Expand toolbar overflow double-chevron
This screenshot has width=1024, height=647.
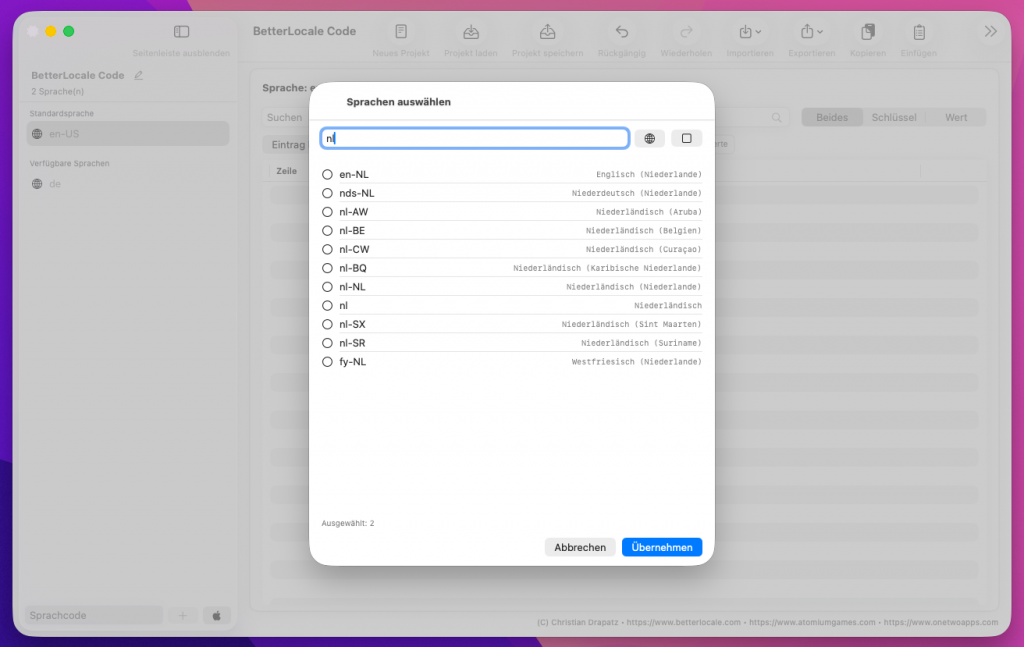tap(990, 32)
